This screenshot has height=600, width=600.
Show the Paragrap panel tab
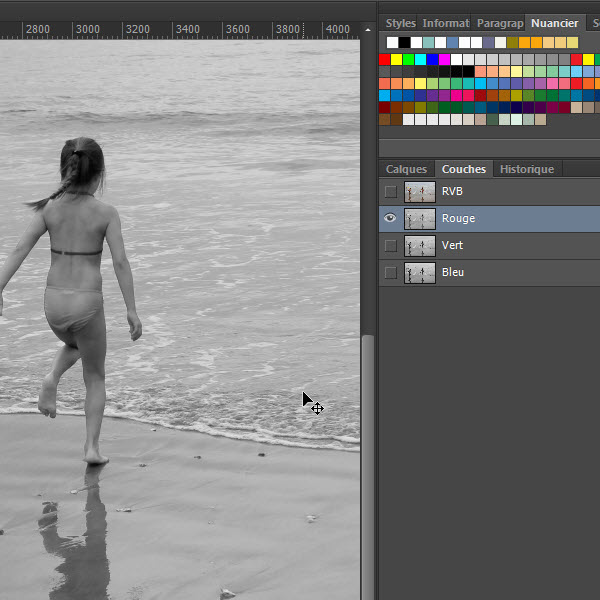[x=499, y=23]
